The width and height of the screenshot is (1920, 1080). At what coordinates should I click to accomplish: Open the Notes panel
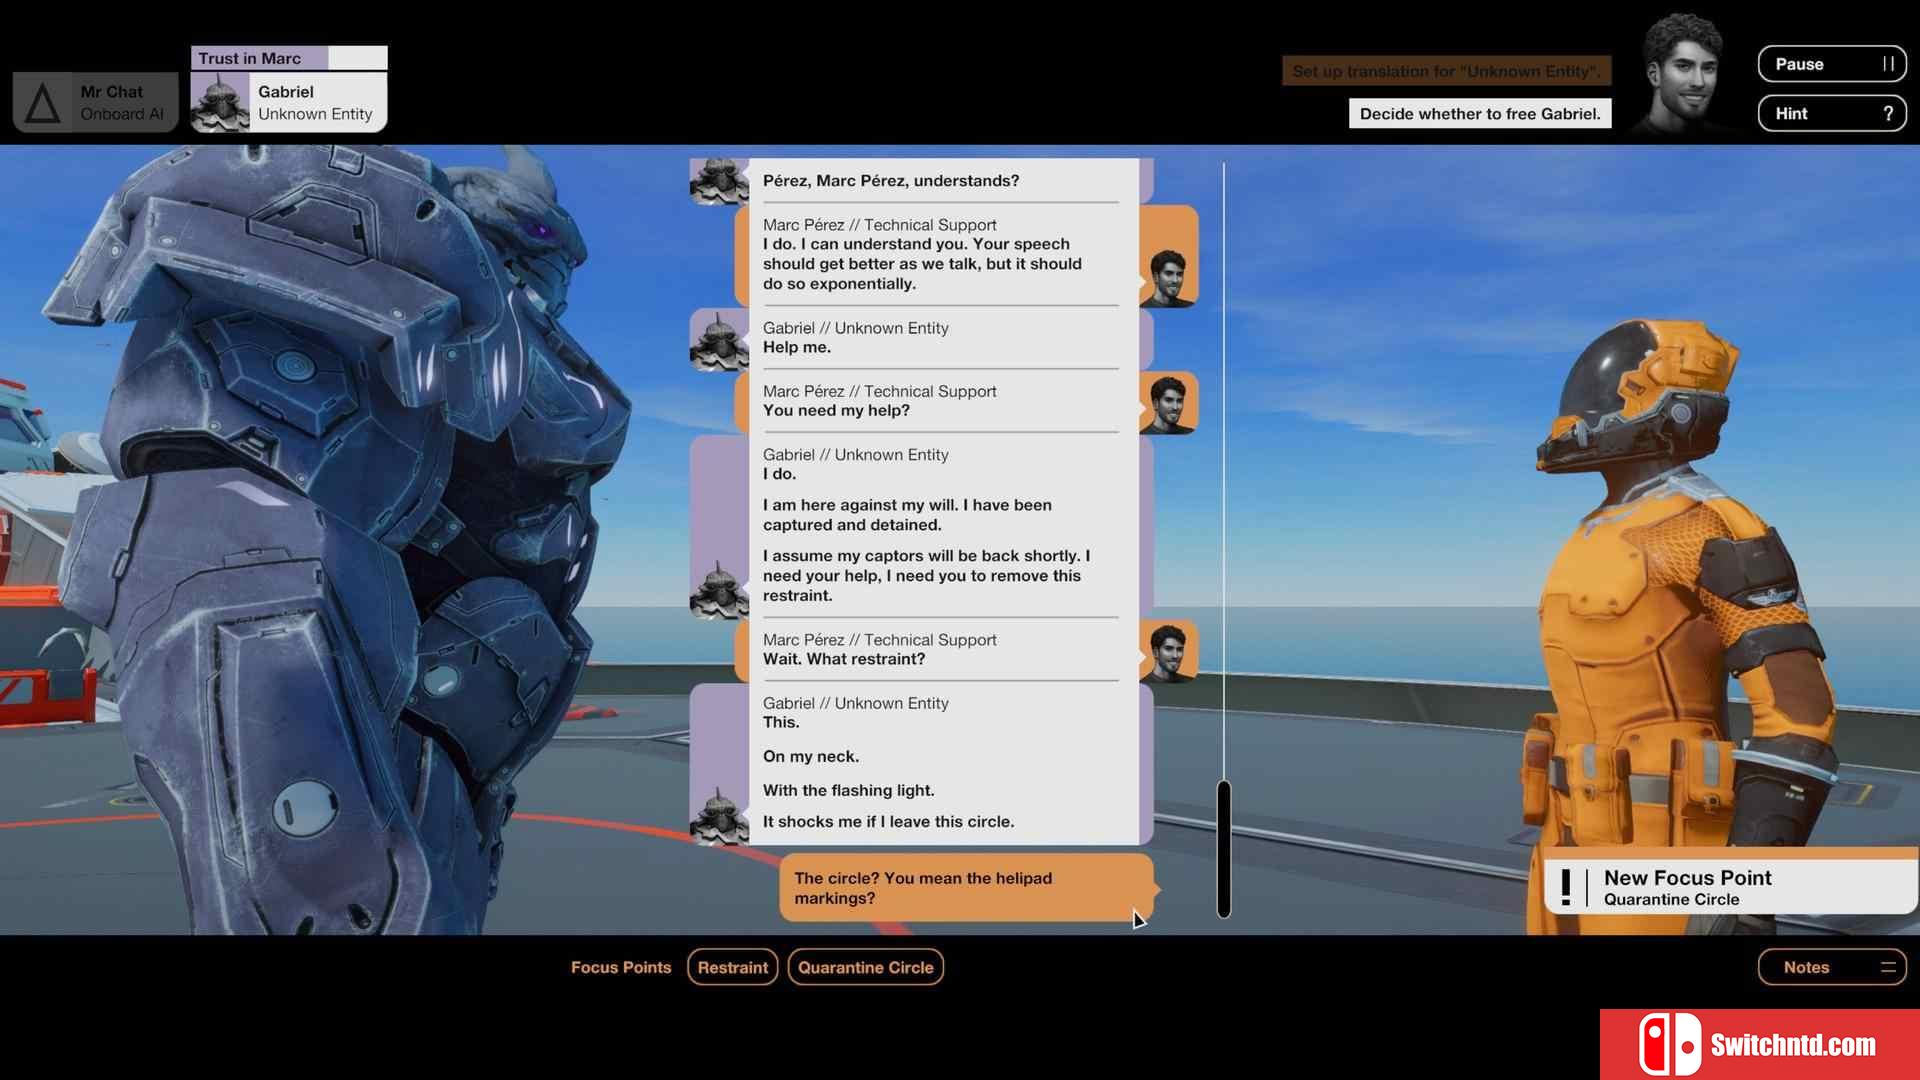[1832, 967]
